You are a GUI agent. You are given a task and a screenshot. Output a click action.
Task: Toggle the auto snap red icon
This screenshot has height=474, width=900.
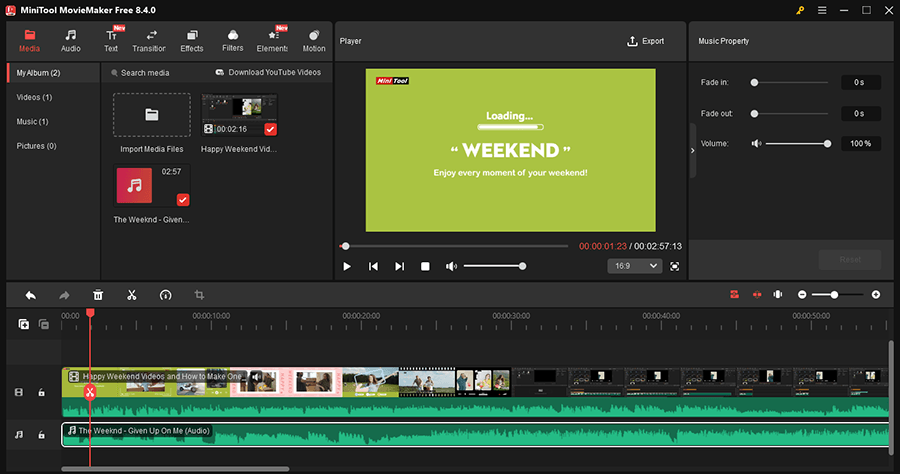tap(734, 294)
